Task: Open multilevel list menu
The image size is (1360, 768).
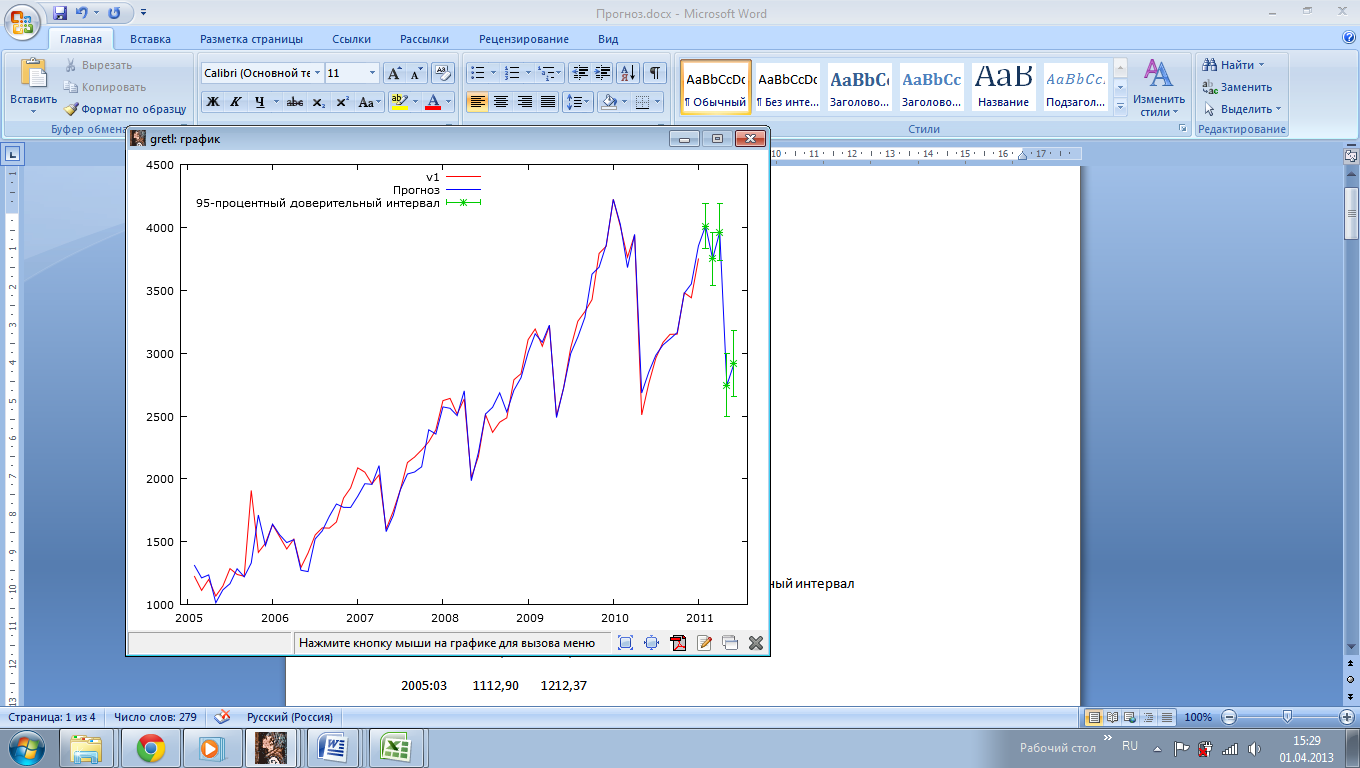Action: pos(550,73)
